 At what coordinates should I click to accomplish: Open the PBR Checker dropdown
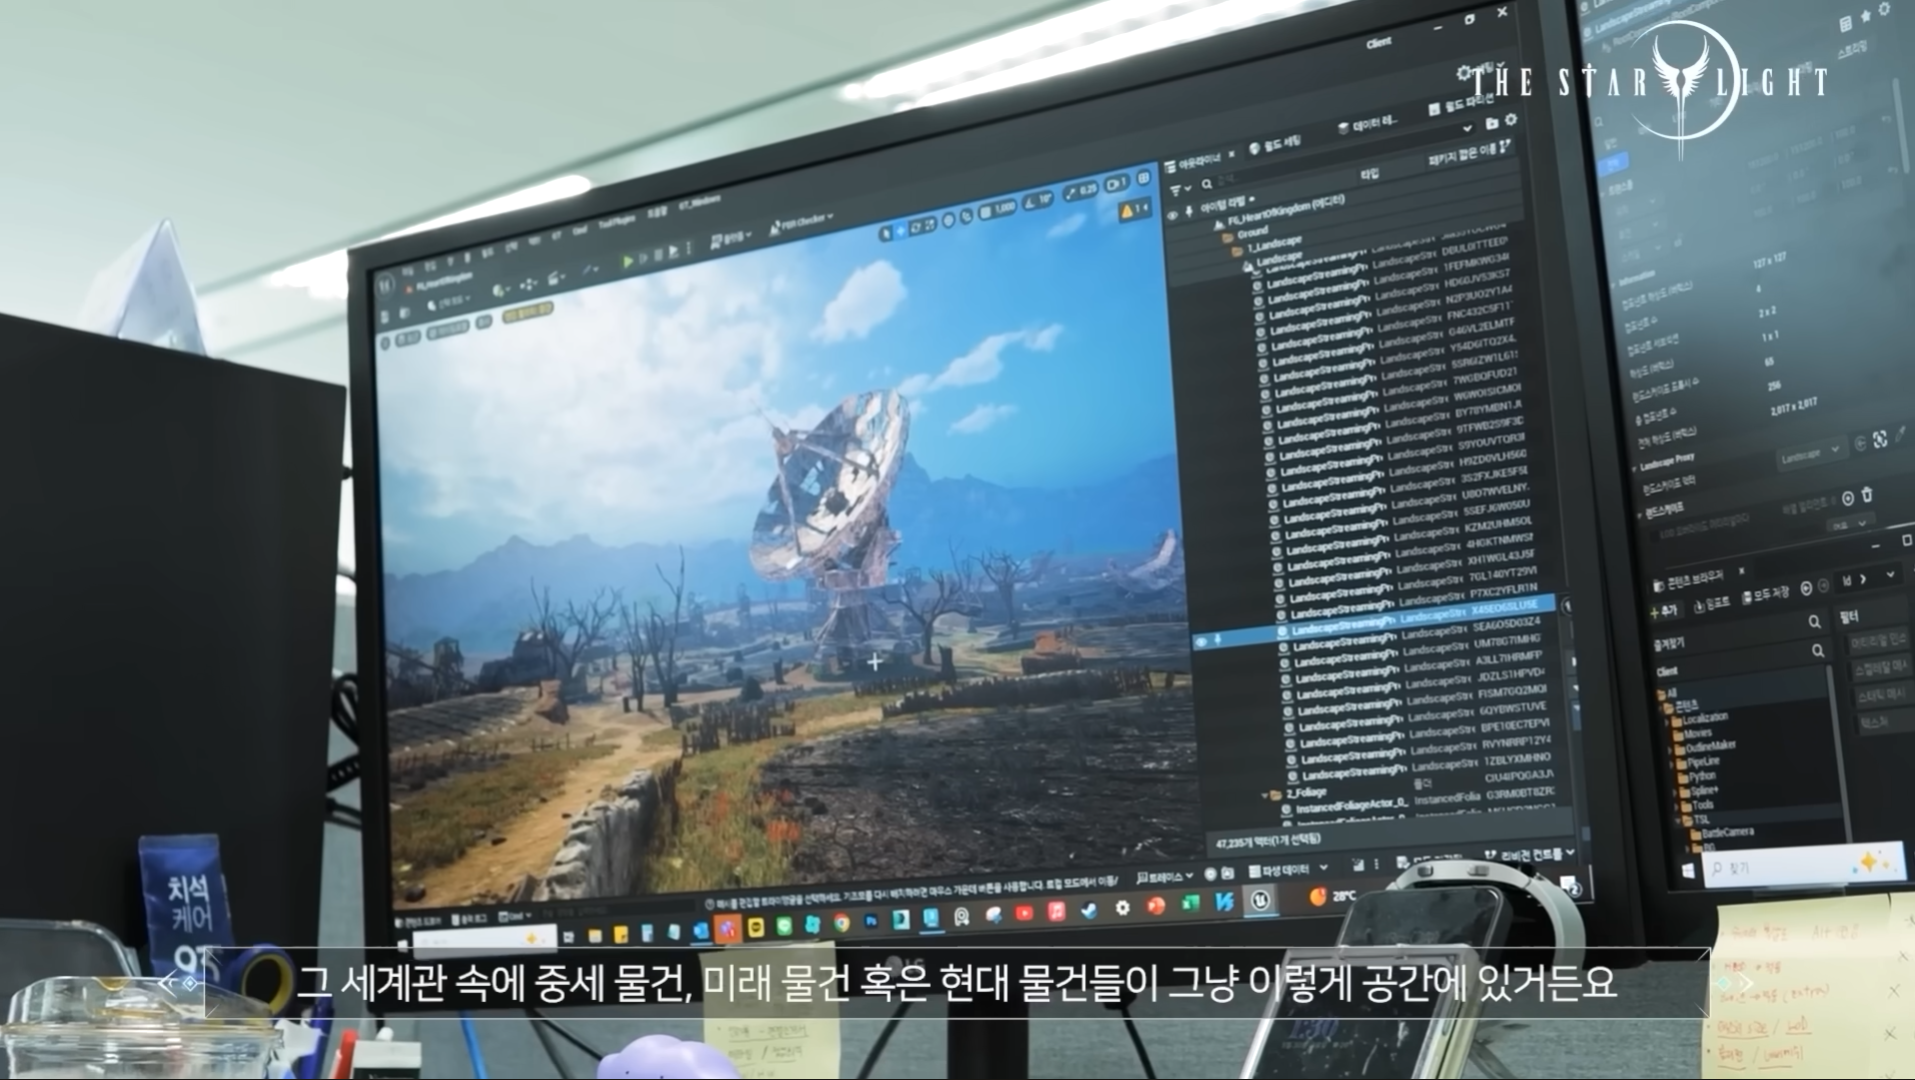801,225
